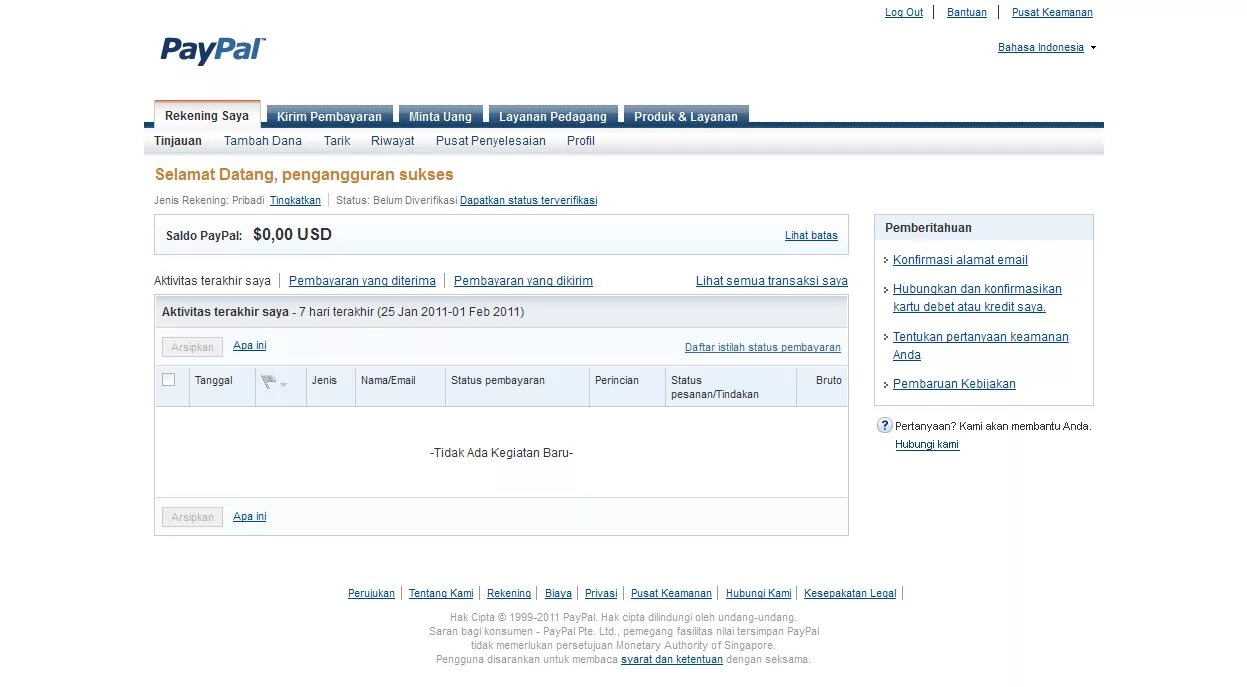Click the Hubungi kami link under Pertanyaan
This screenshot has width=1247, height=687.
tap(927, 444)
